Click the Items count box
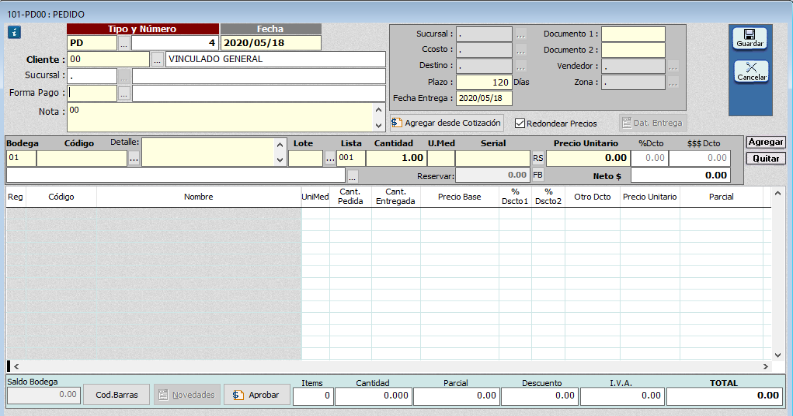This screenshot has width=793, height=416. [313, 396]
